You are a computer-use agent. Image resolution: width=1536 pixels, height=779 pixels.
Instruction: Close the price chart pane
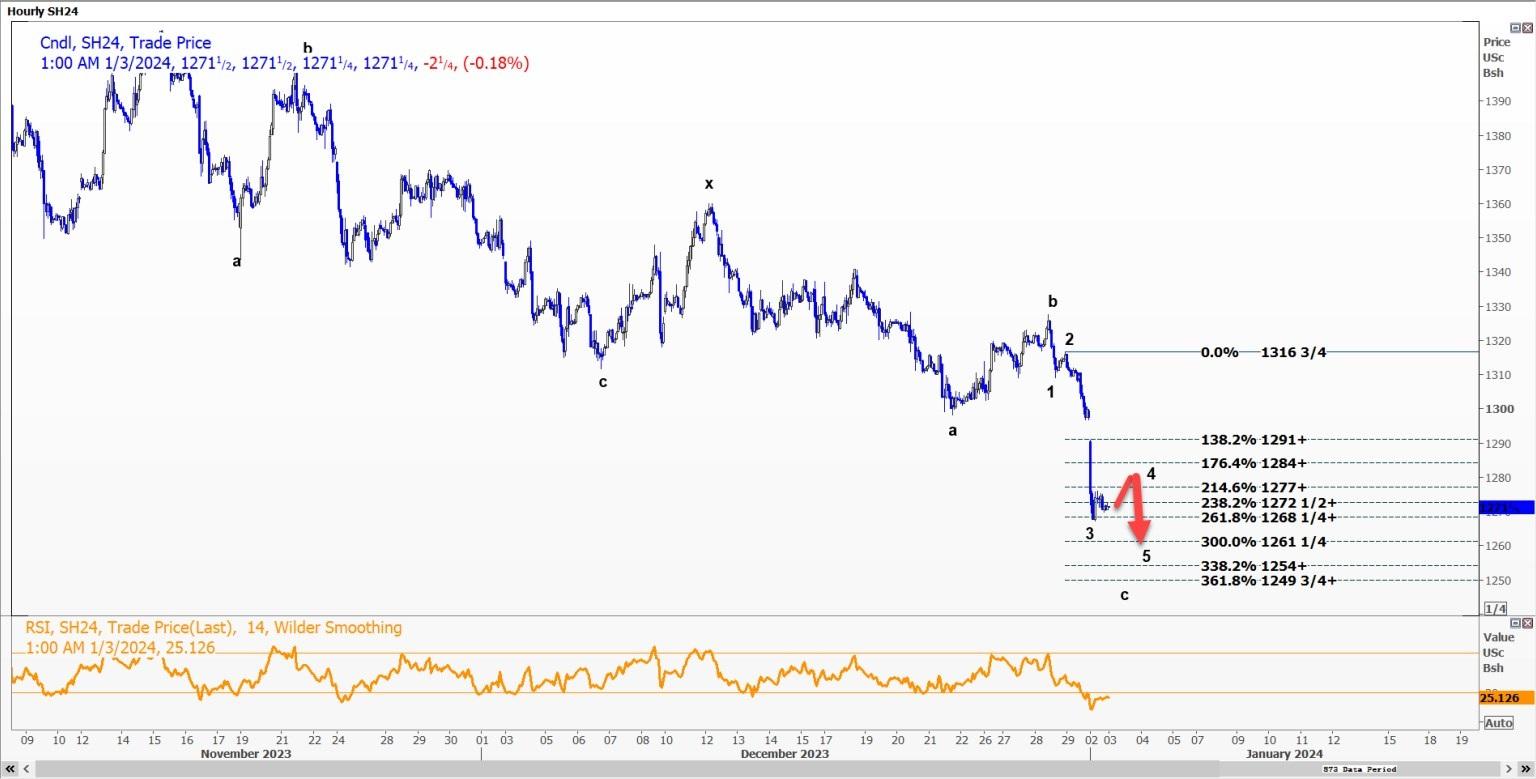(x=1527, y=28)
